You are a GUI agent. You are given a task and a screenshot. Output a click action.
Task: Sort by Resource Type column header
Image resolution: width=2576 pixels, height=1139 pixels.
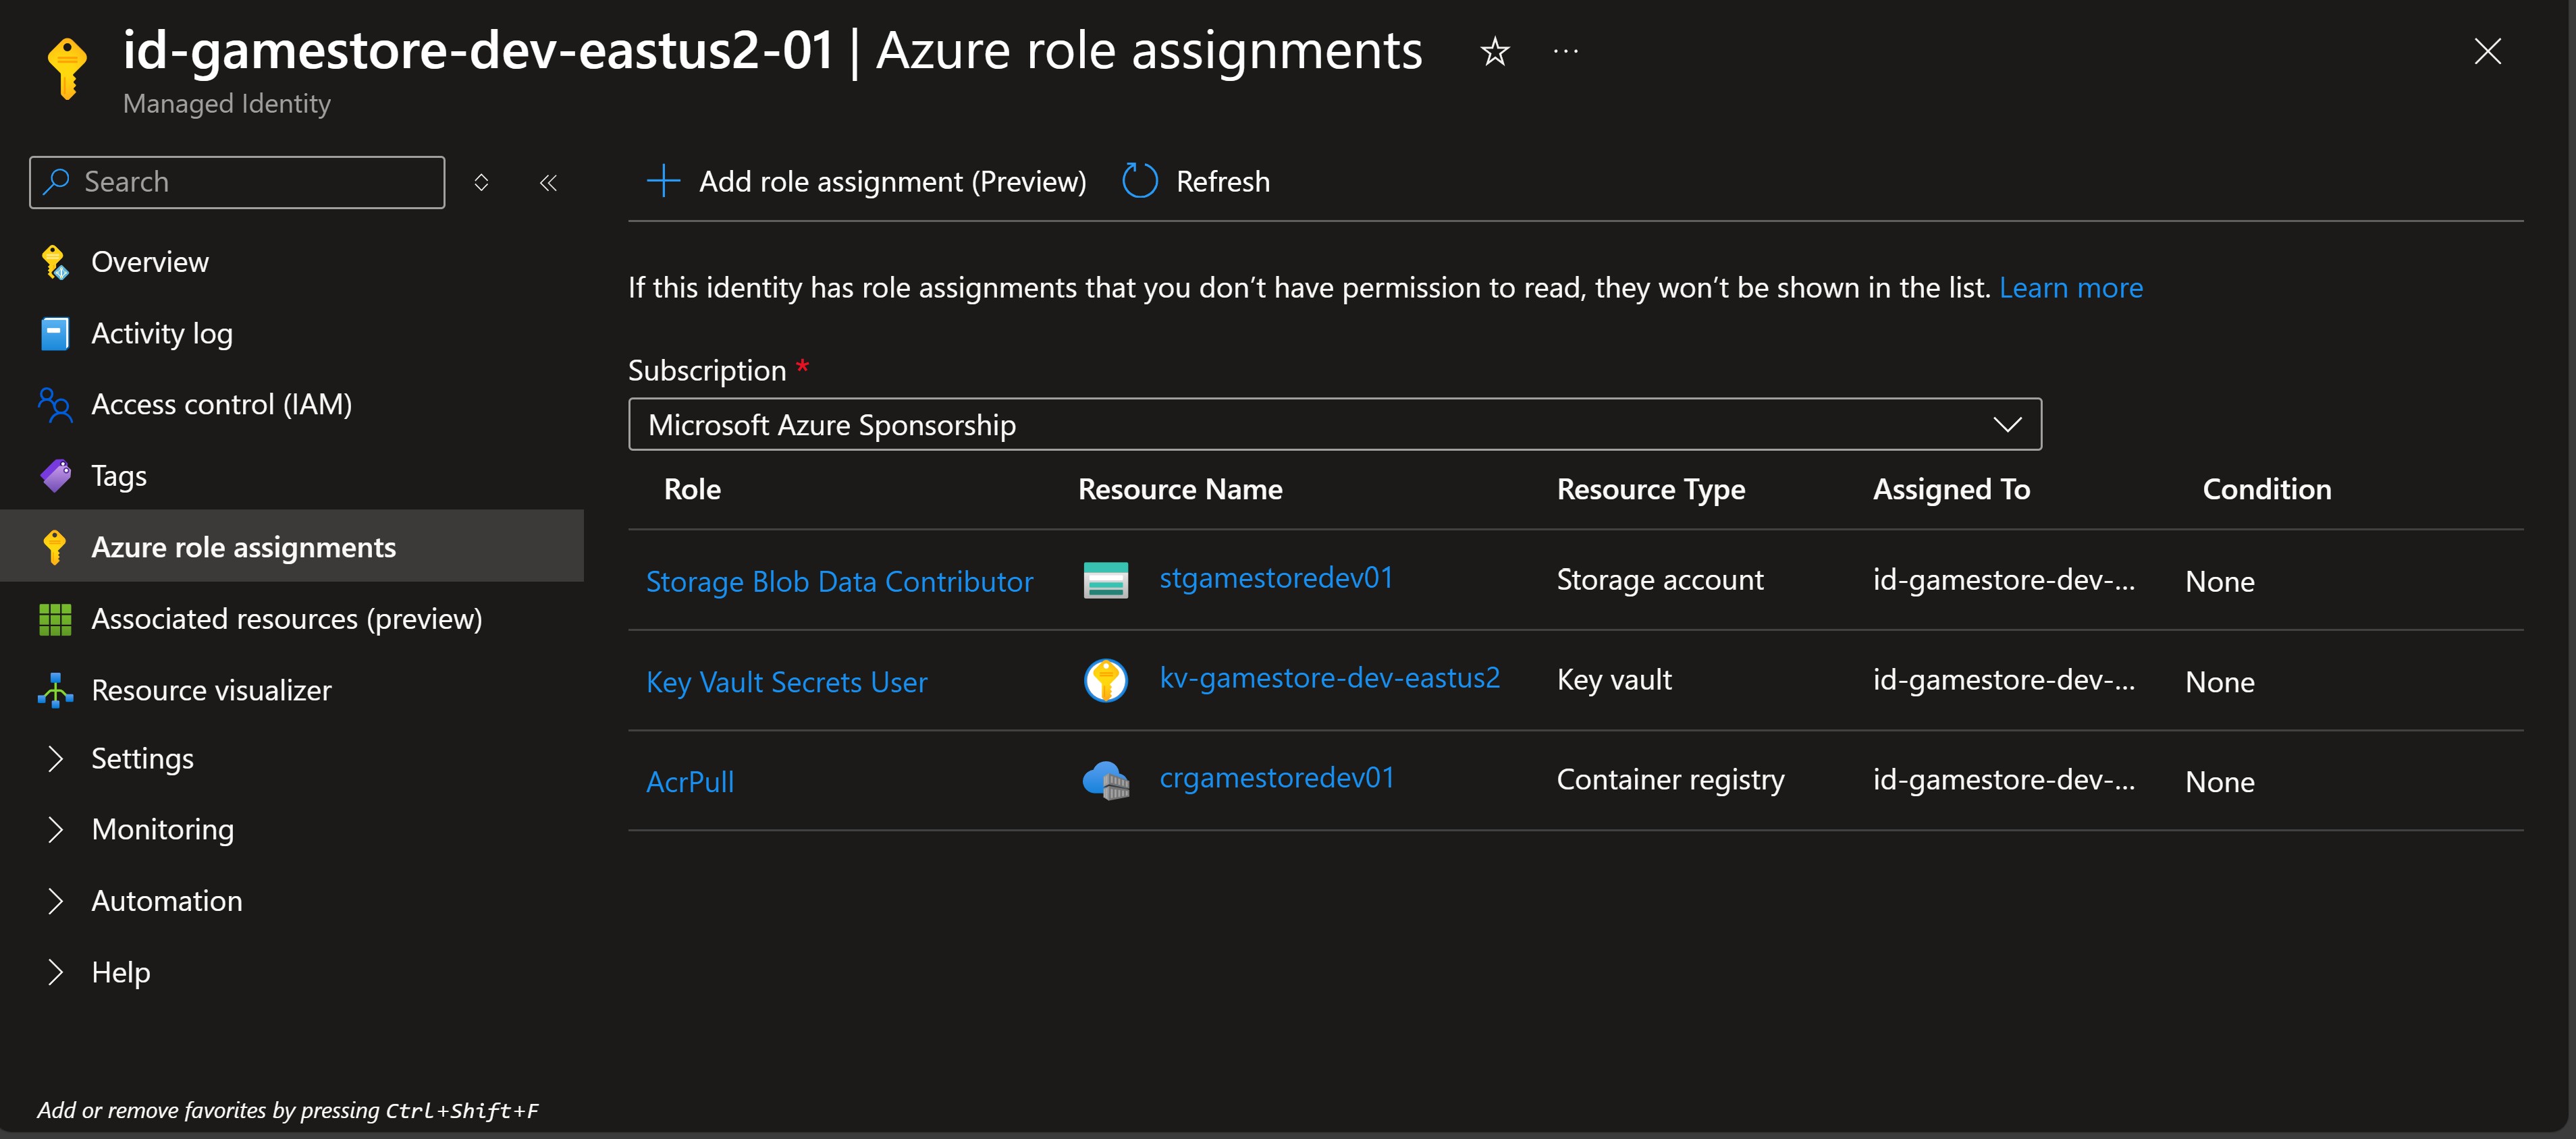click(x=1651, y=489)
